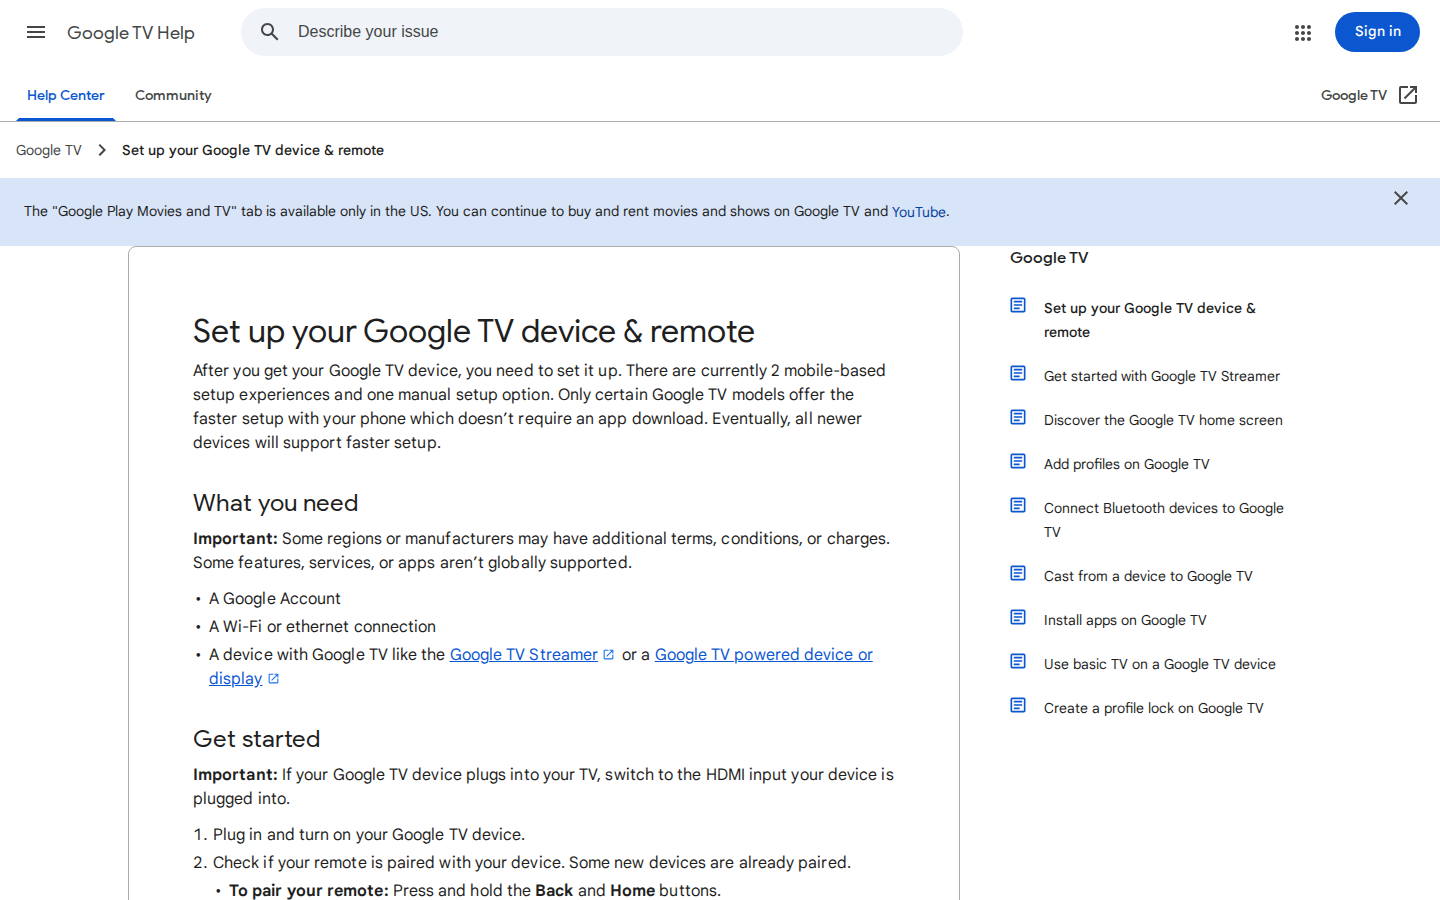Open the main hamburger menu
Image resolution: width=1440 pixels, height=900 pixels.
pyautogui.click(x=36, y=32)
